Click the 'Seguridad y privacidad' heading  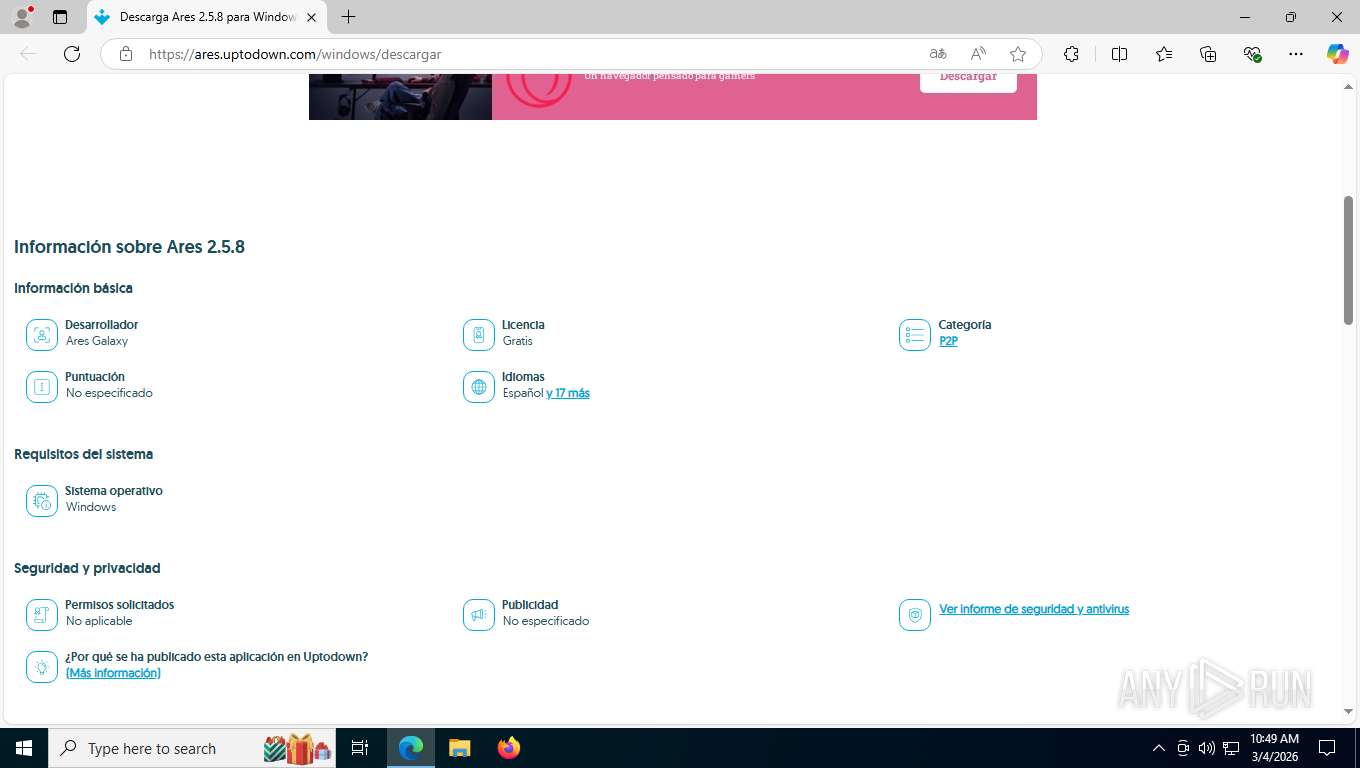tap(87, 568)
